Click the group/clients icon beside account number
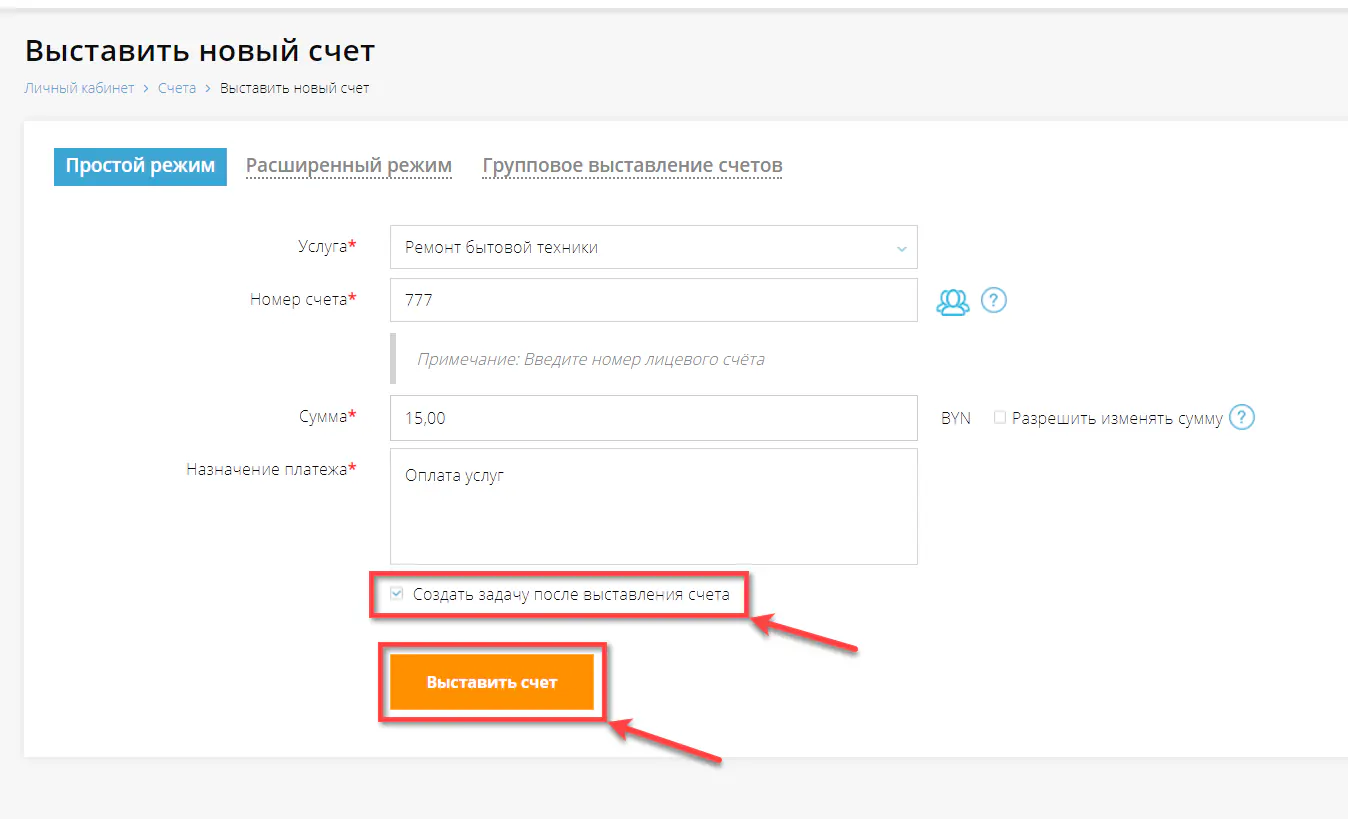 (x=953, y=301)
